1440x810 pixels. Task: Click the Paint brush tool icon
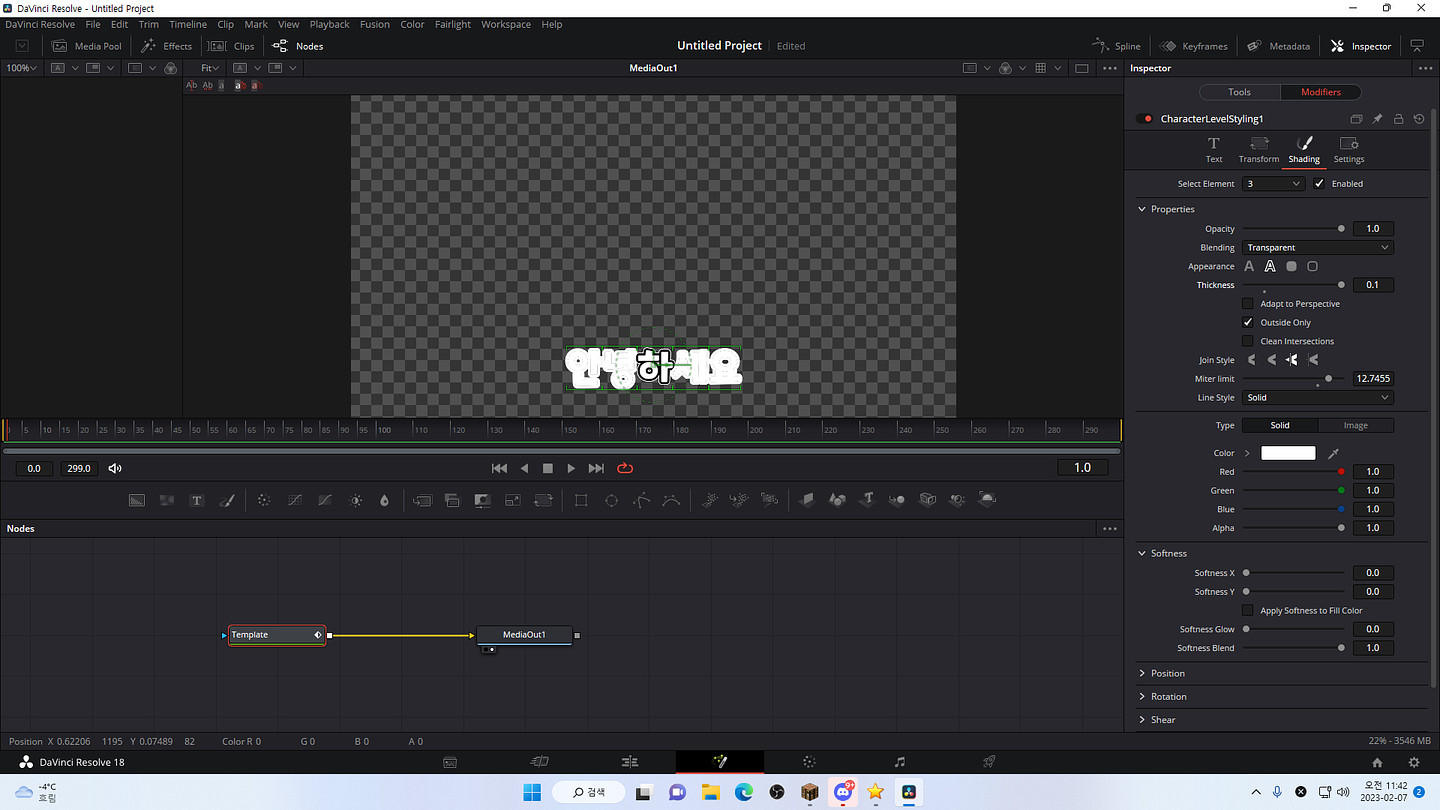pyautogui.click(x=227, y=500)
